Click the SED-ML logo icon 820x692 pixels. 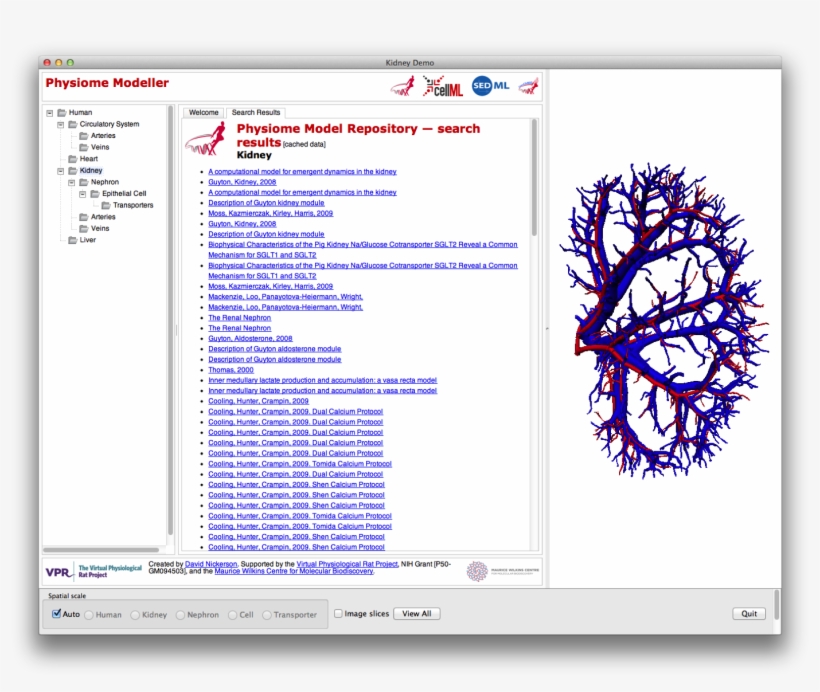click(487, 85)
